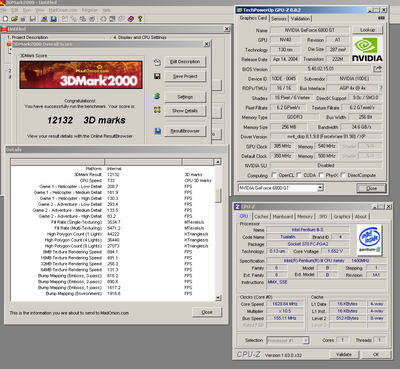Click the yellow question mark help toolbar icon

point(140,19)
